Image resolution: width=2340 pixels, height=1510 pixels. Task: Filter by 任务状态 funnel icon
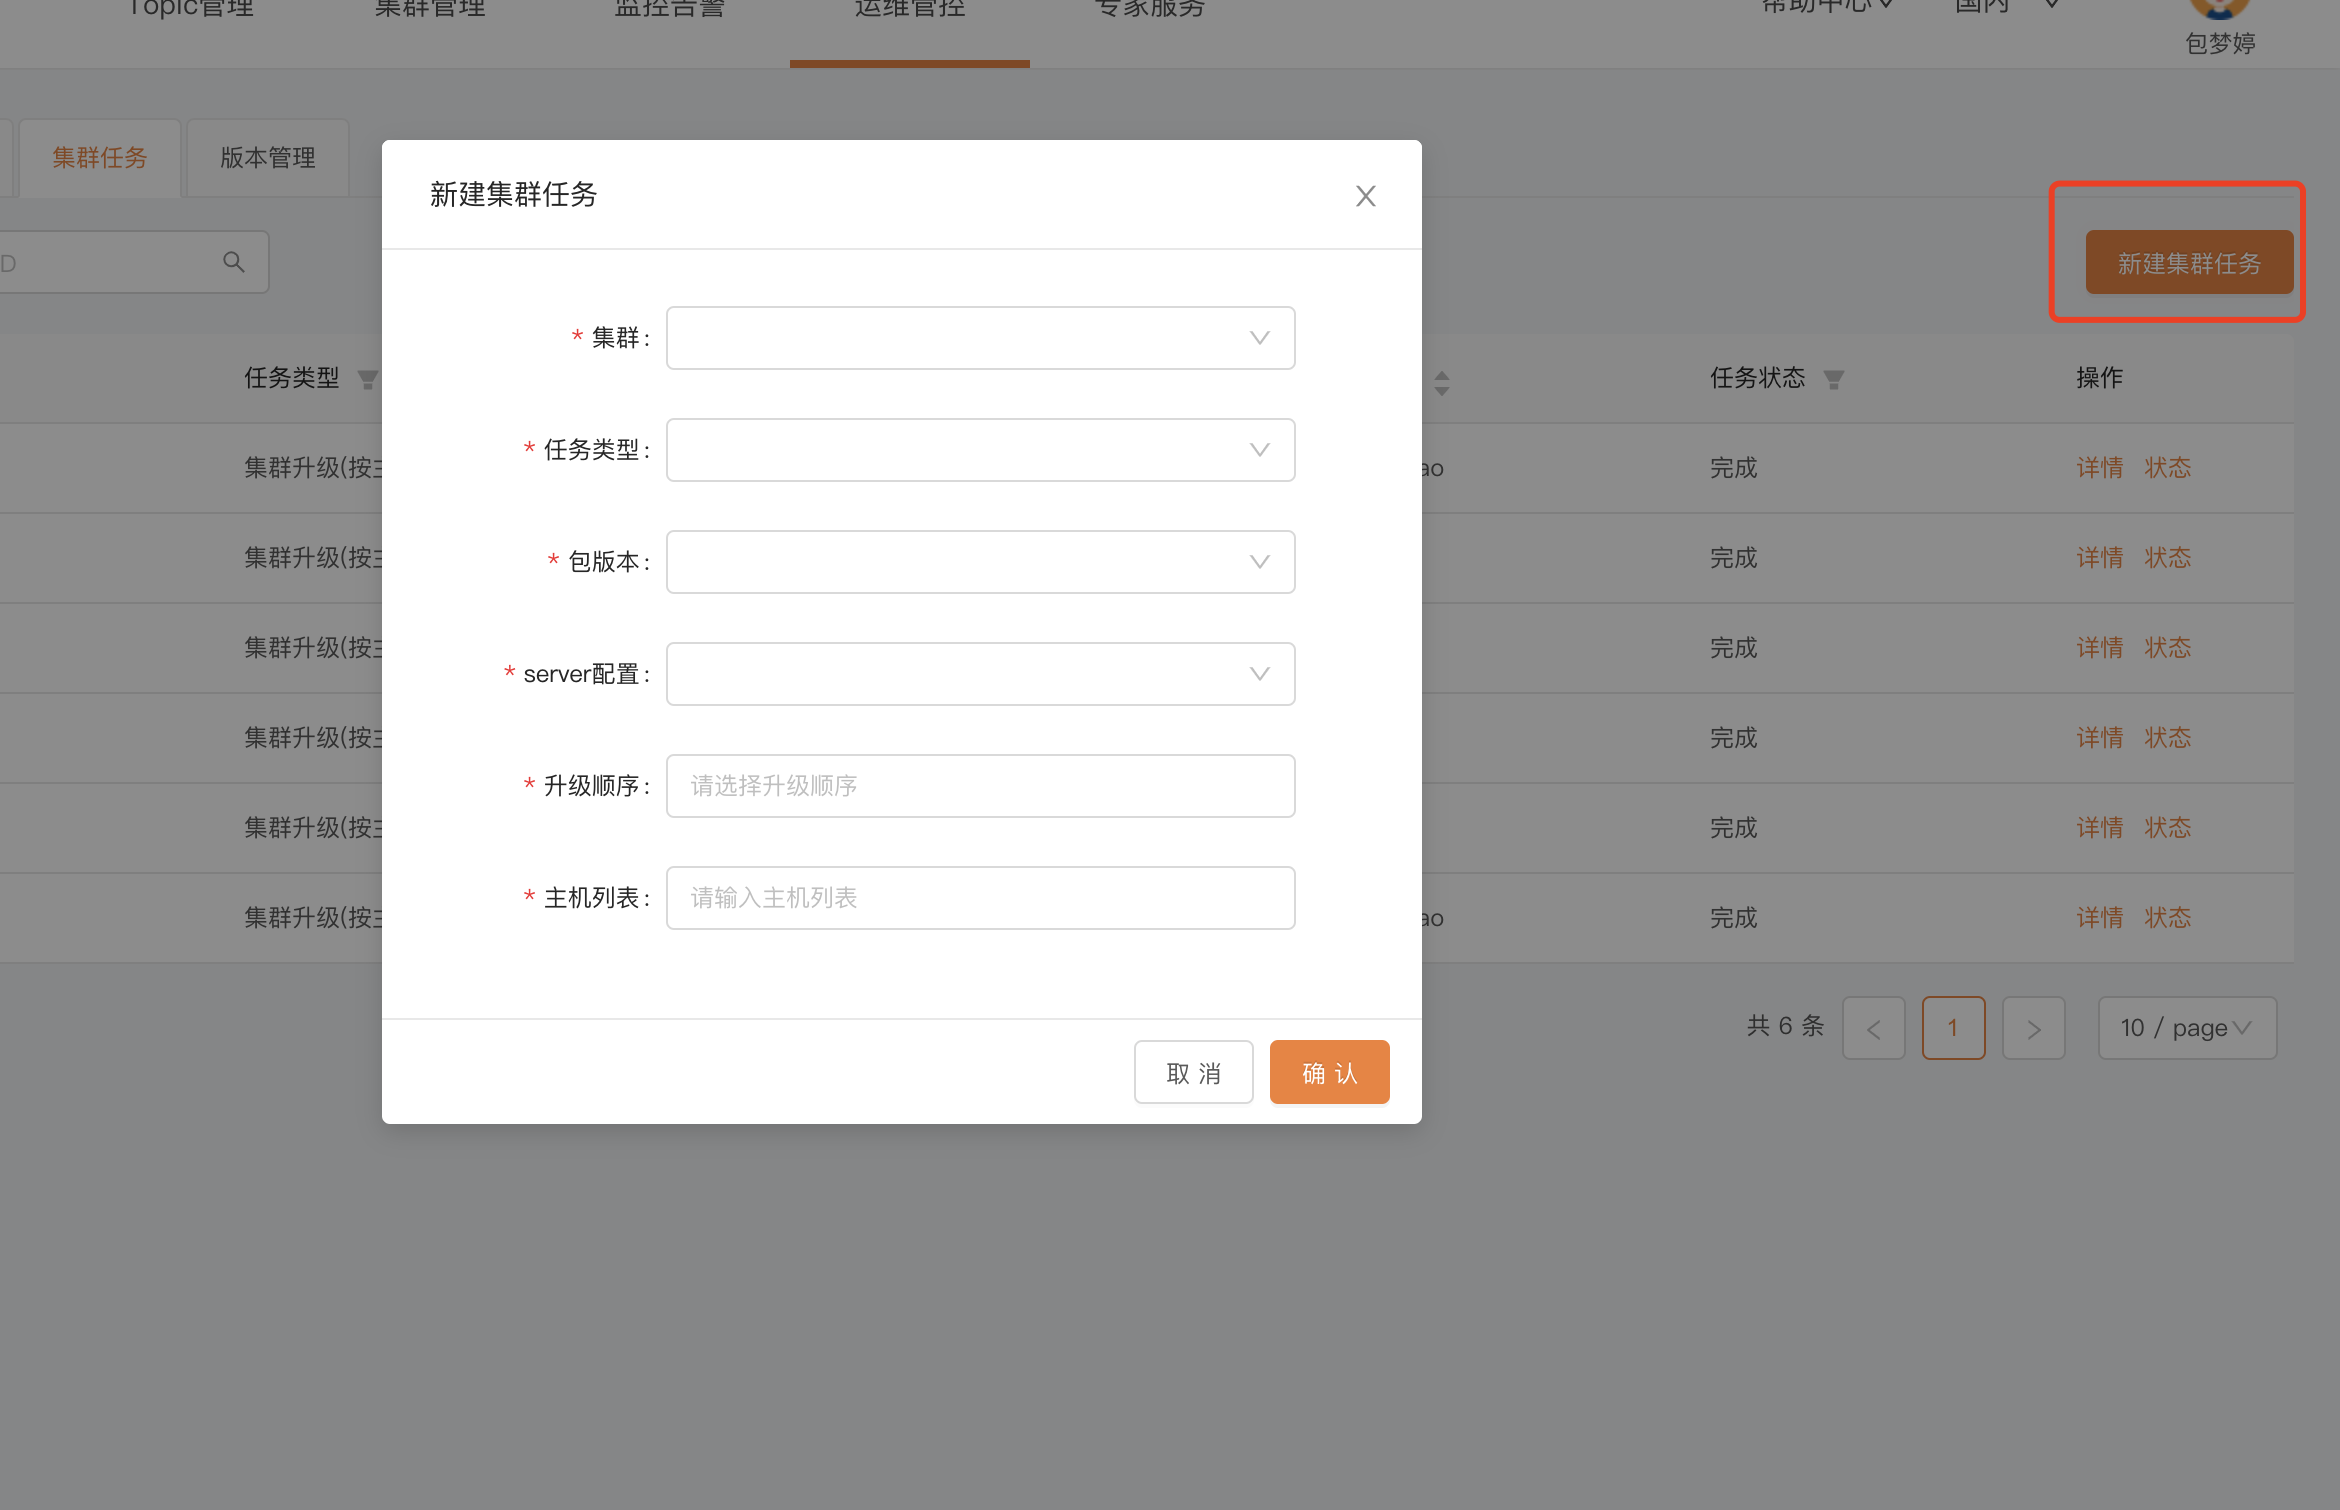click(x=1833, y=380)
